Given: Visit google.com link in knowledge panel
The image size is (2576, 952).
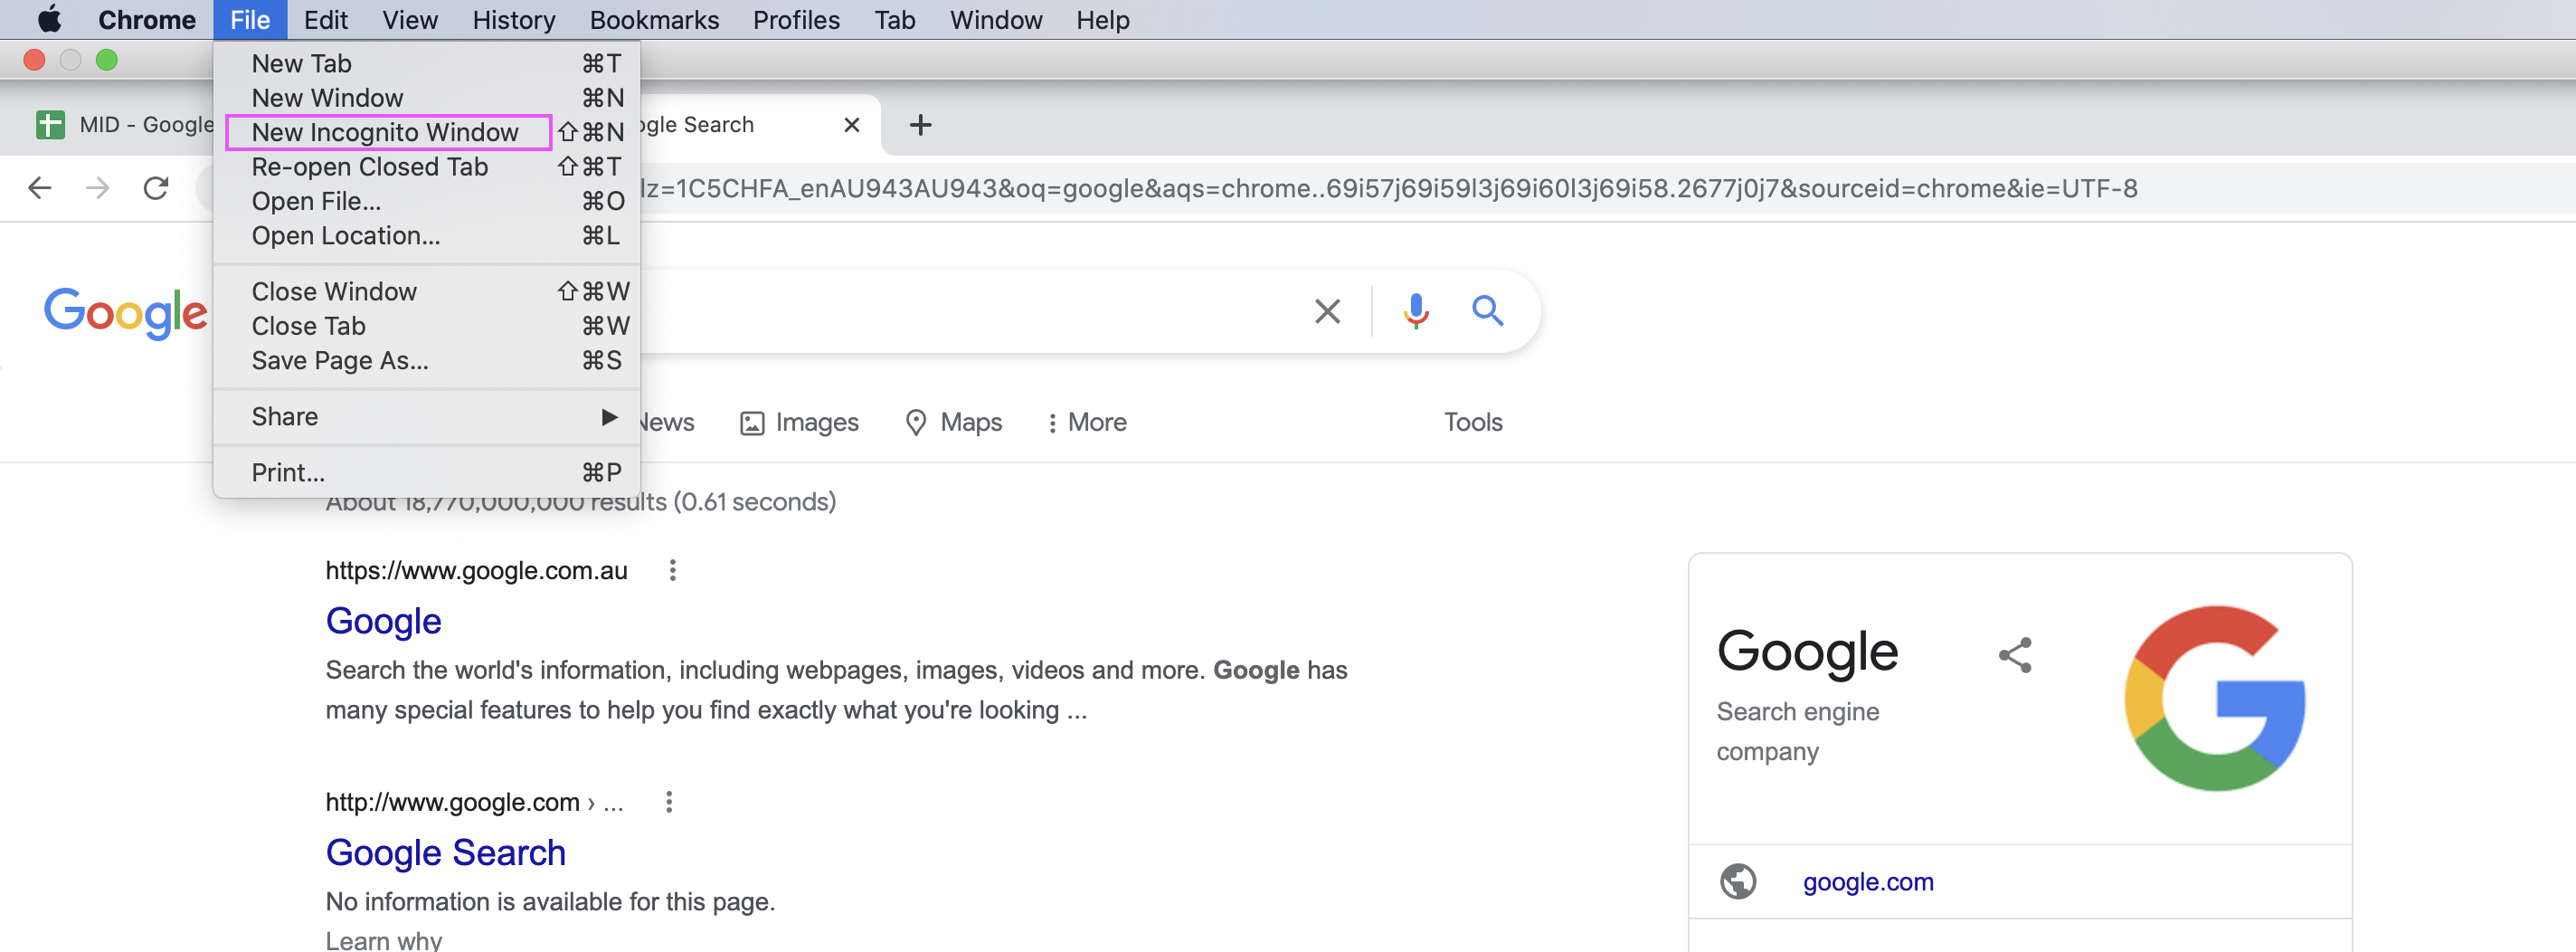Looking at the screenshot, I should pos(1868,882).
